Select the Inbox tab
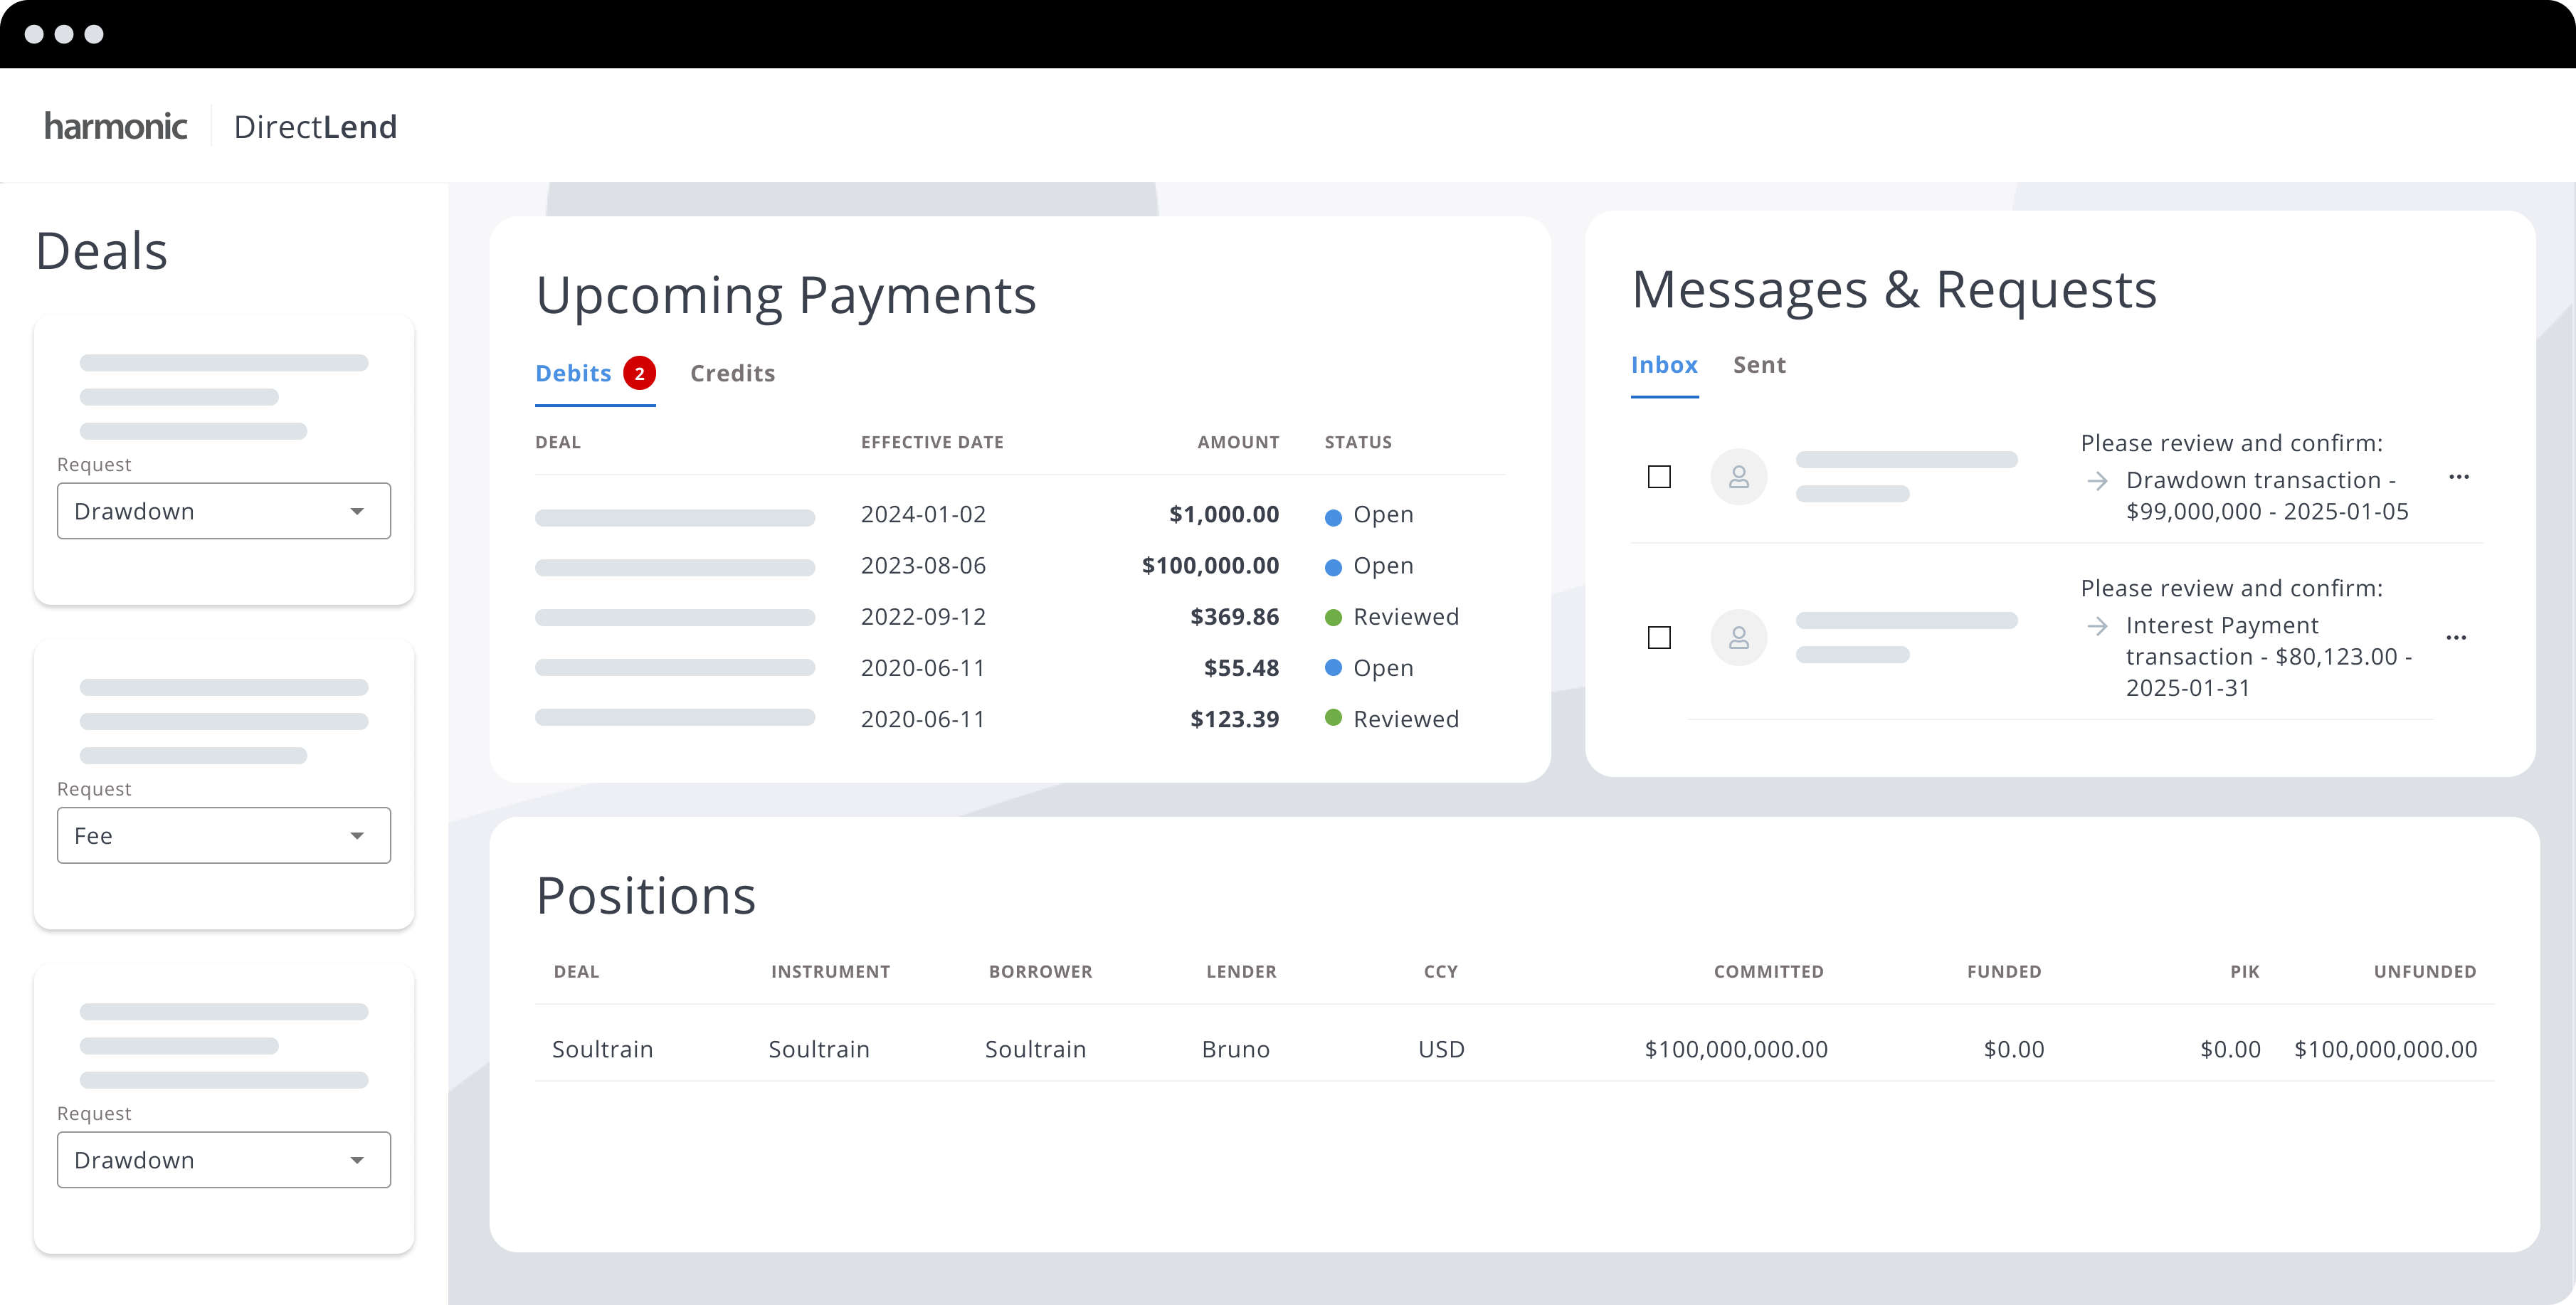 (1664, 365)
